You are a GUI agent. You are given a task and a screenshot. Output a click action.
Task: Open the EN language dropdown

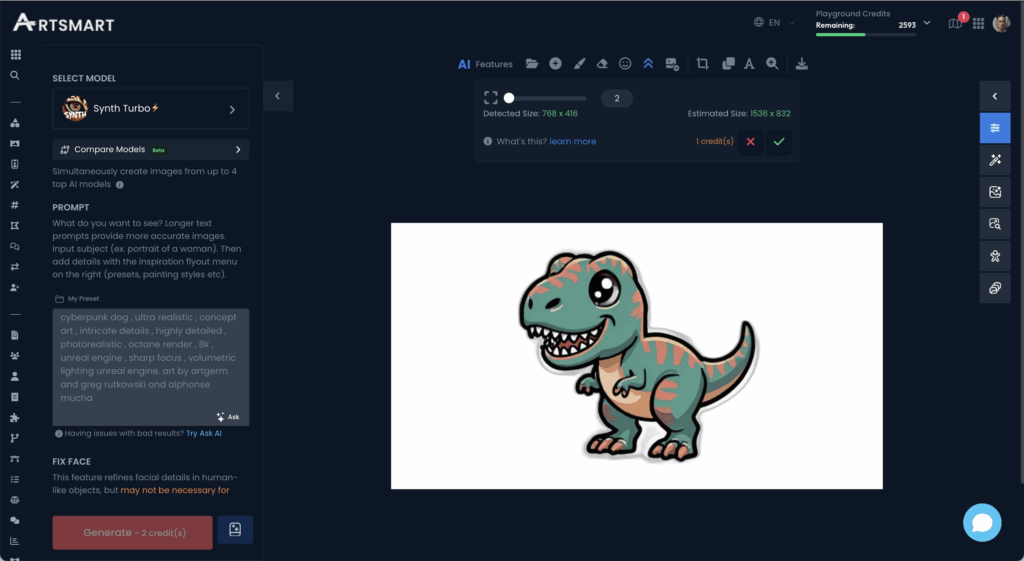pos(774,22)
